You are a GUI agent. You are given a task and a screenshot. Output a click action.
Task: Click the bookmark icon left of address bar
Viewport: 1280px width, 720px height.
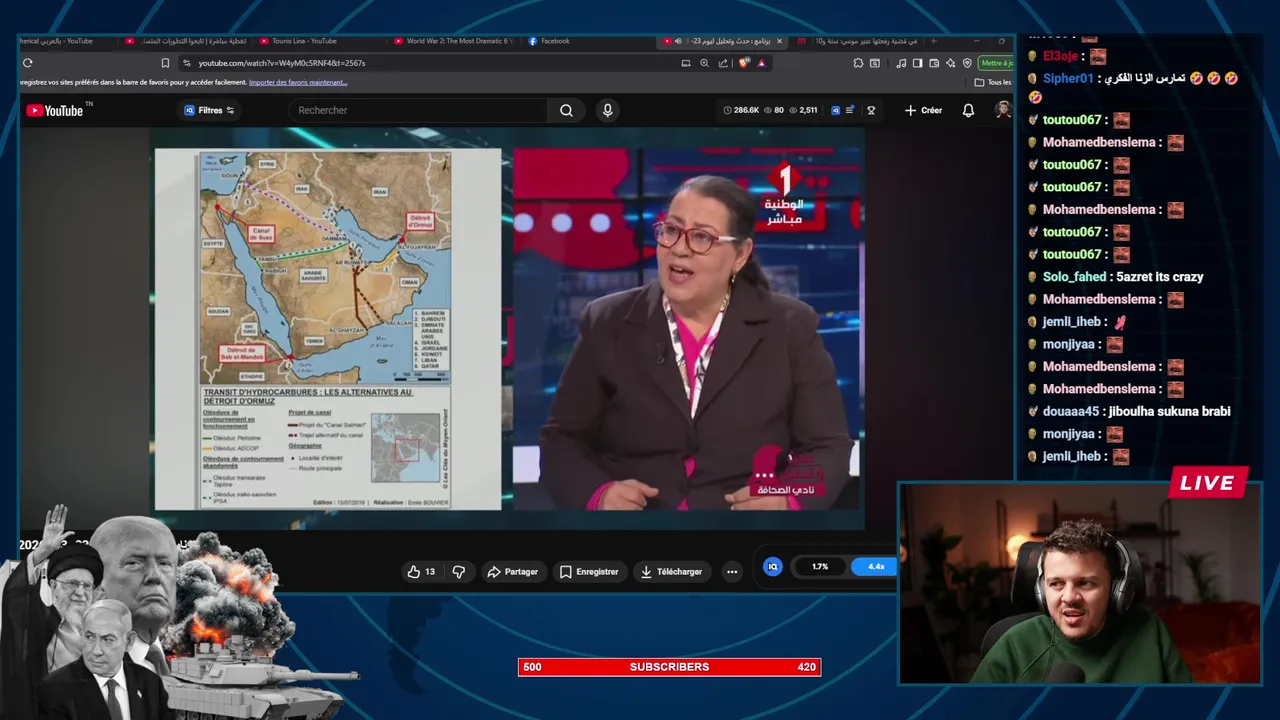click(165, 63)
